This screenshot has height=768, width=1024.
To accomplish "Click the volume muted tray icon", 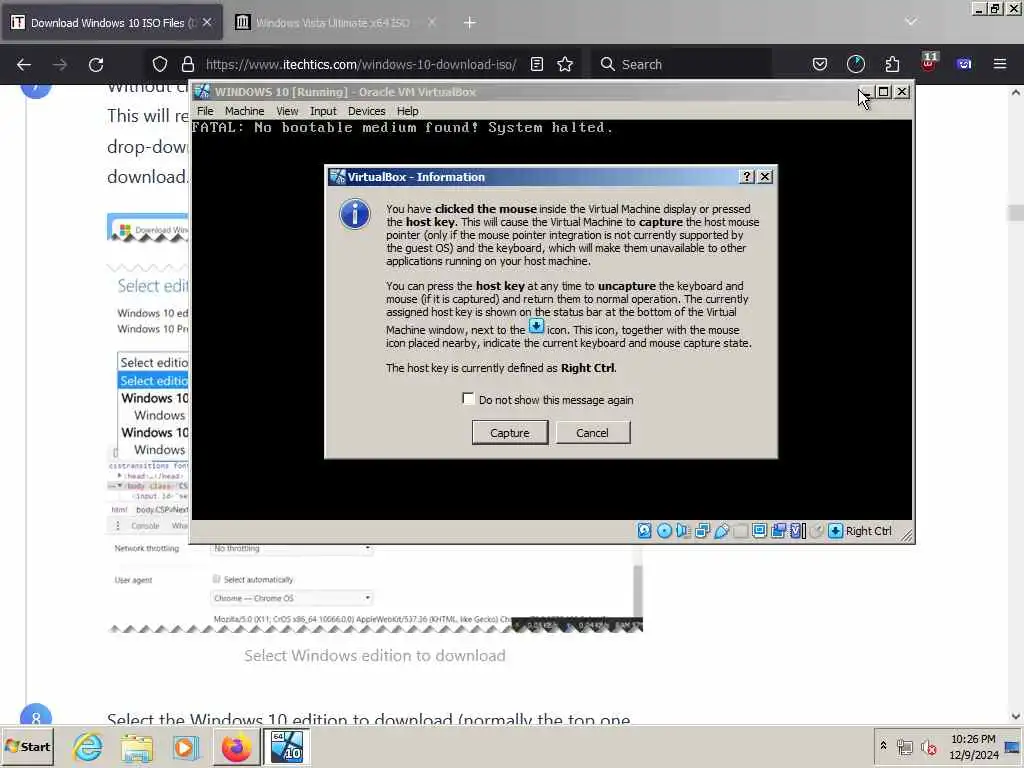I will click(x=928, y=746).
